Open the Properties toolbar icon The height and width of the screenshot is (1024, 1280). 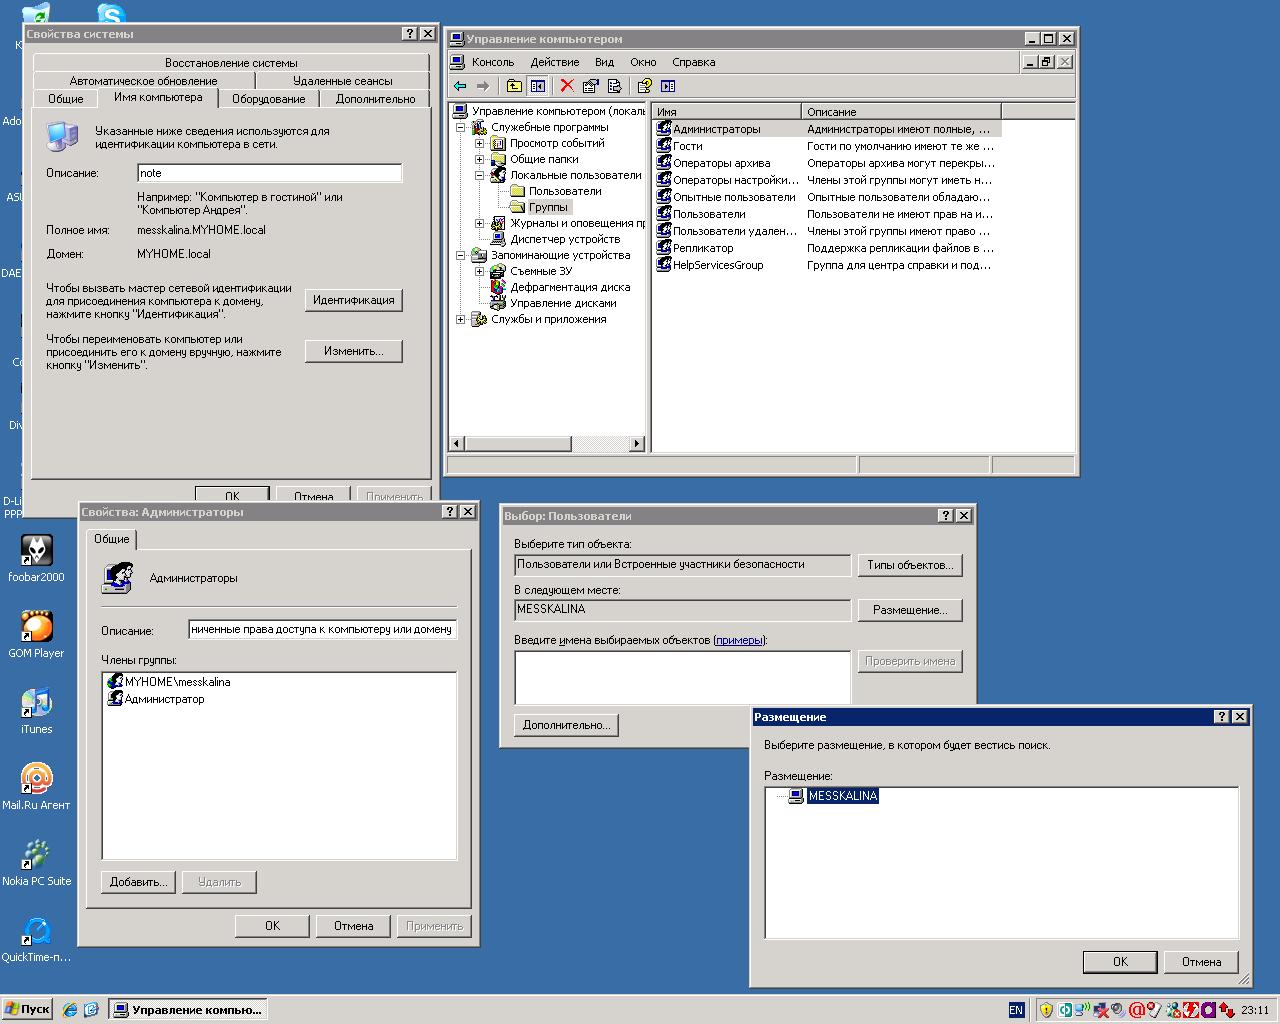coord(590,86)
